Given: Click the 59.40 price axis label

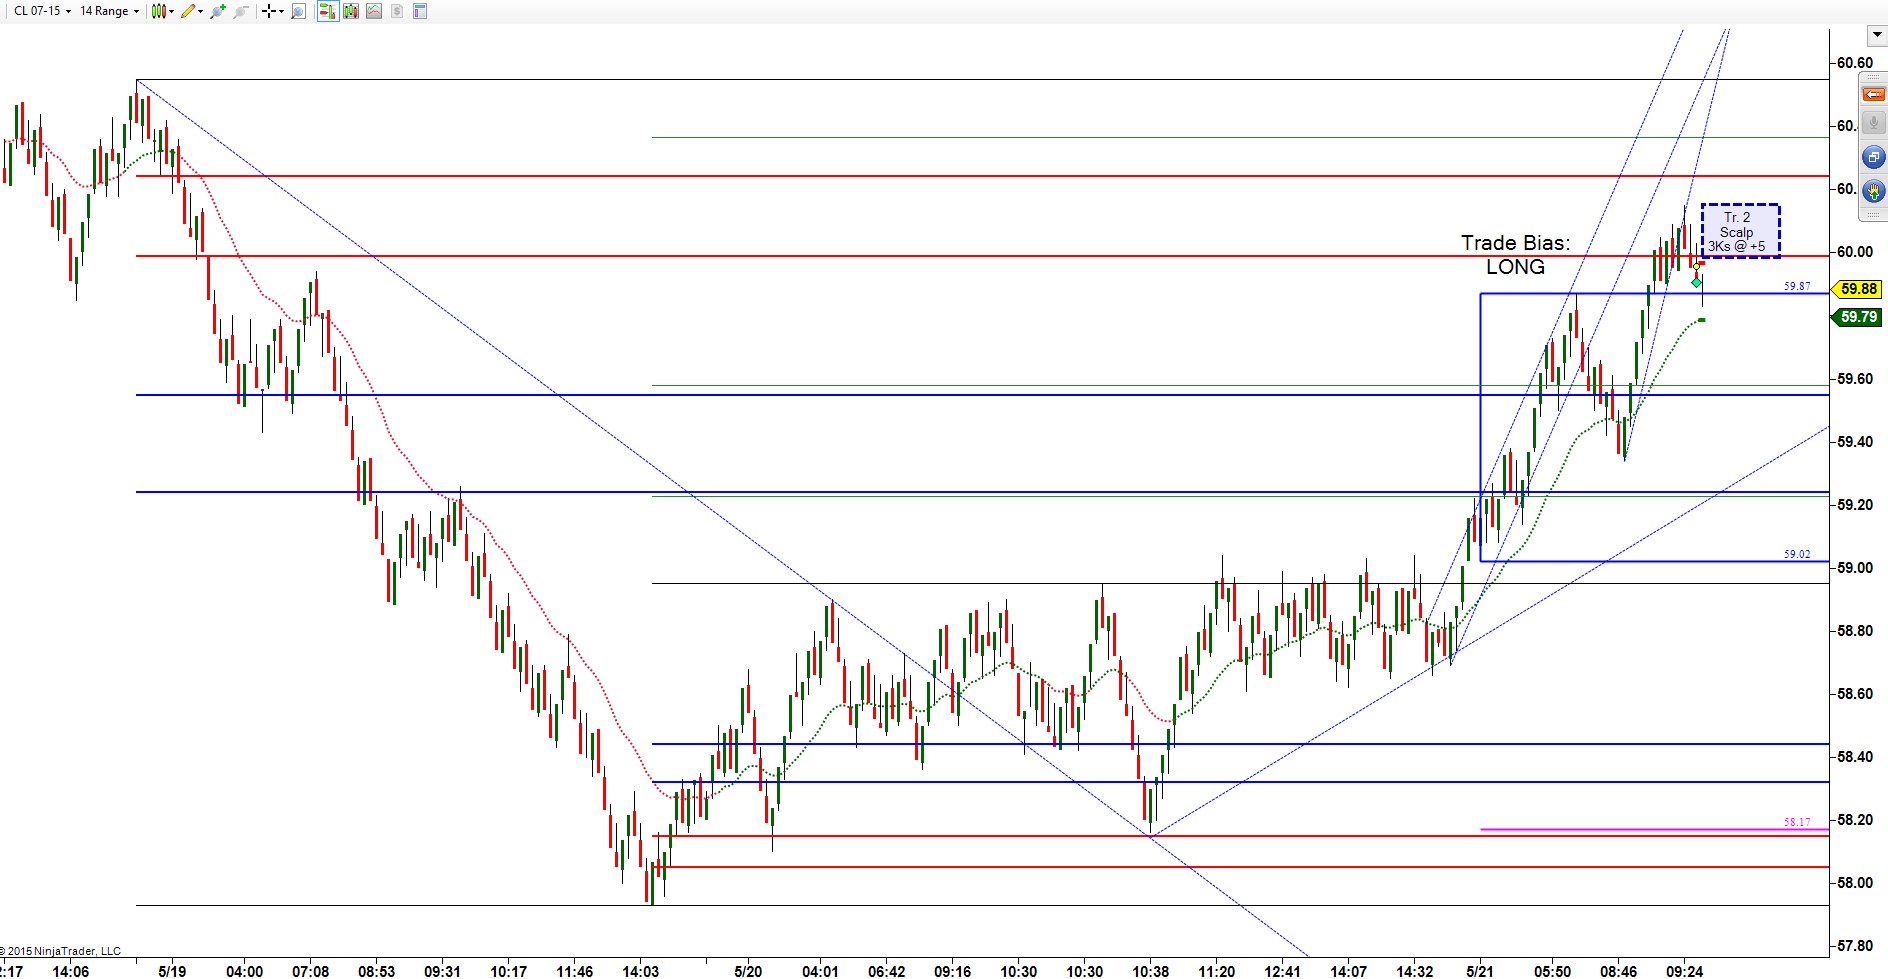Looking at the screenshot, I should pyautogui.click(x=1855, y=442).
